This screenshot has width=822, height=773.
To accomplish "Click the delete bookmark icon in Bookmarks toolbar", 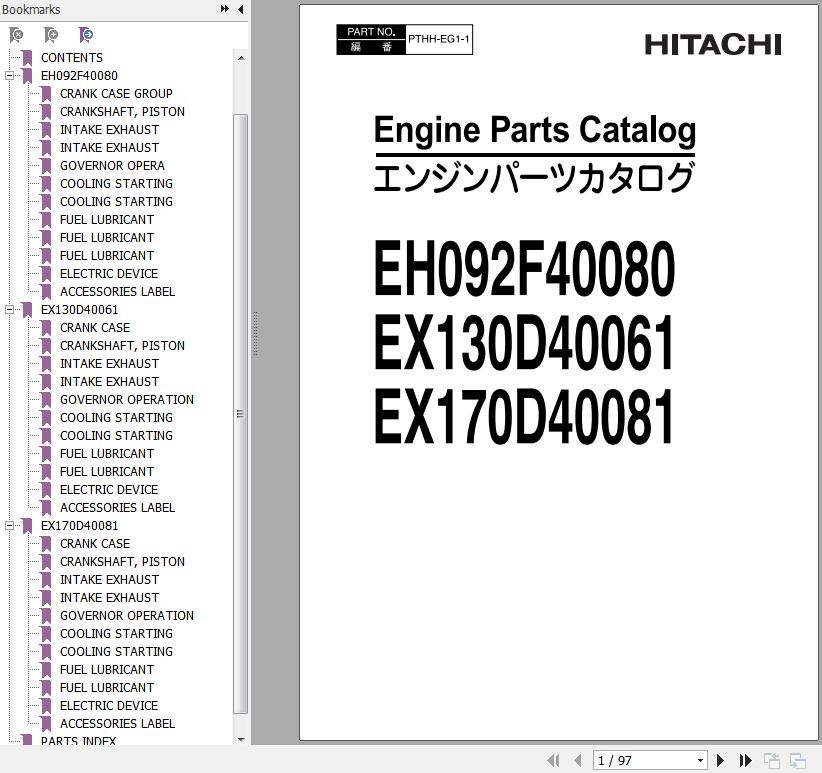I will pos(16,35).
